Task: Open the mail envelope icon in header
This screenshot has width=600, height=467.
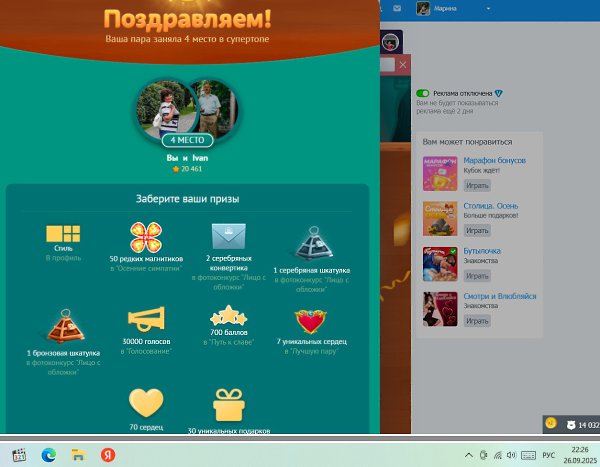Action: pyautogui.click(x=396, y=9)
